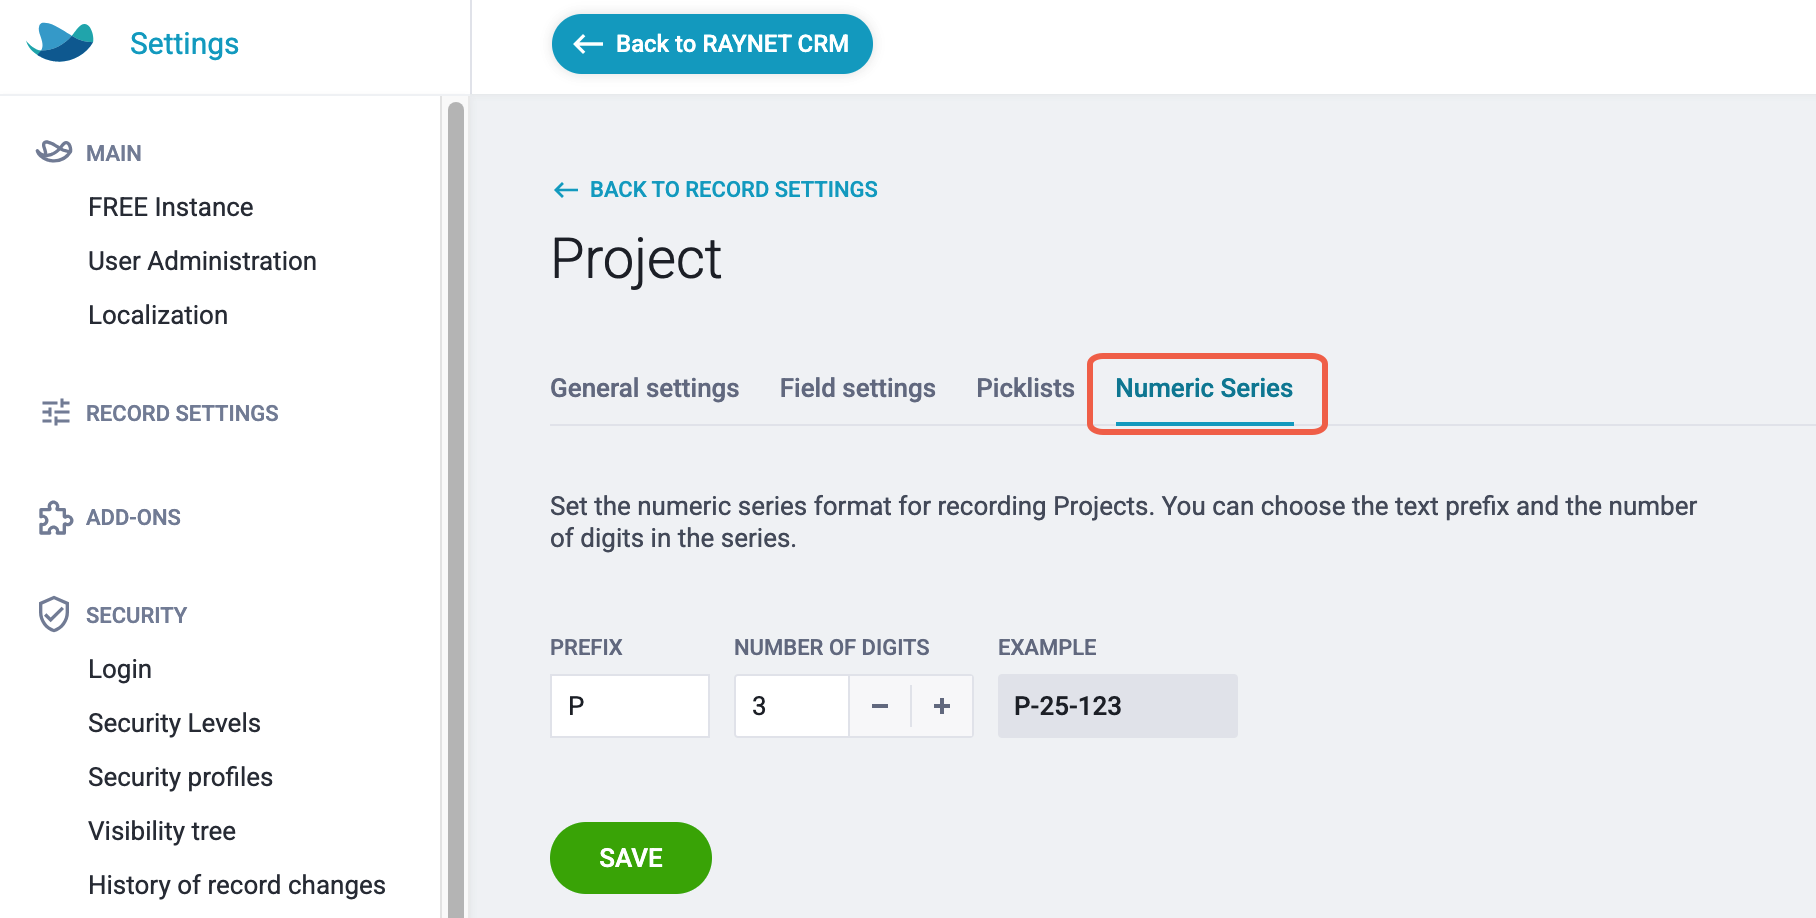Click the RAYNET logo icon

click(60, 43)
